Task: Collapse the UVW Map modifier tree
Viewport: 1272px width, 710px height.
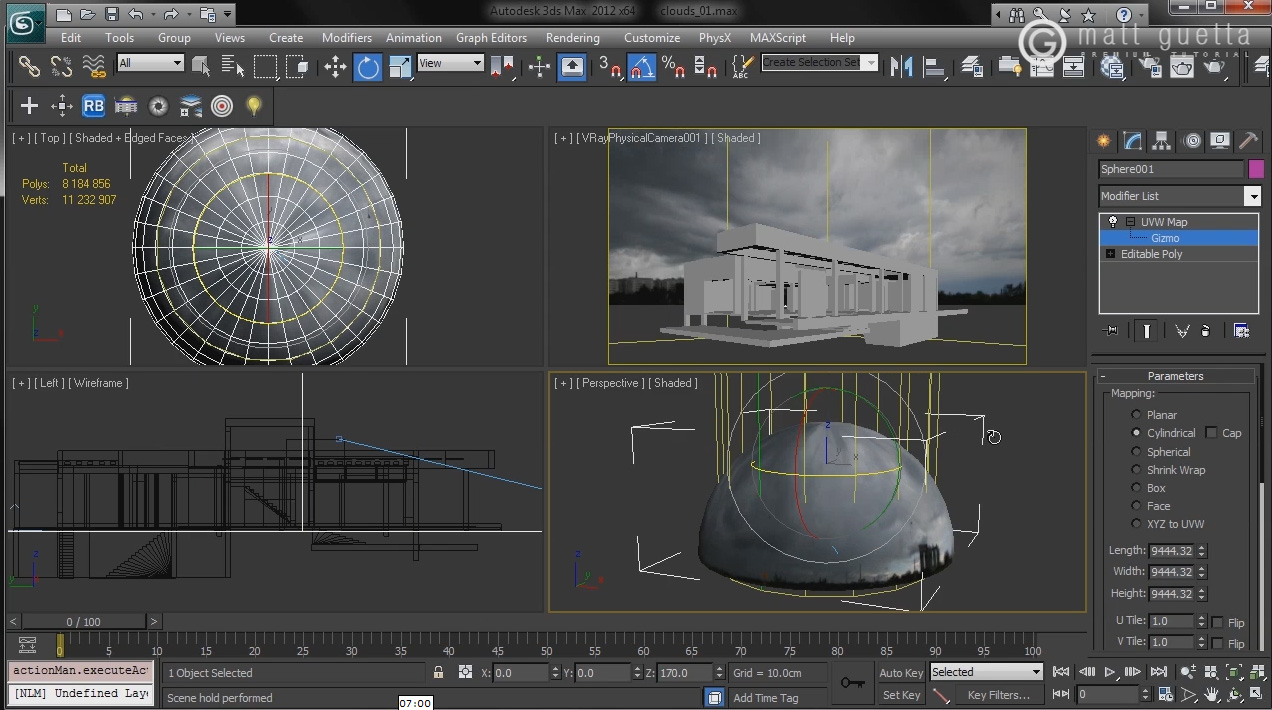Action: point(1130,222)
